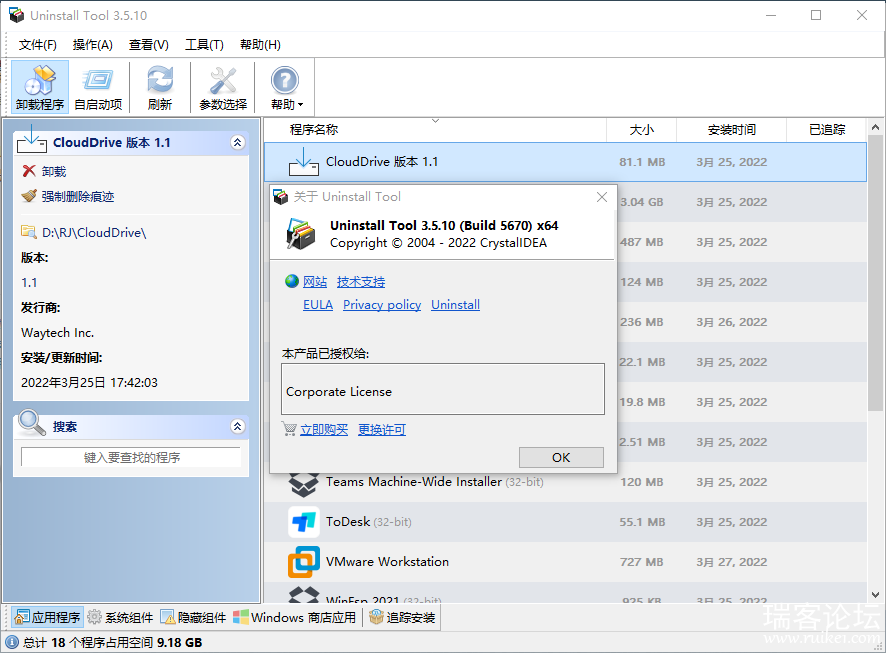Click the 3月 27, 2022 VMware install date
Screen dimensions: 886x653
coord(732,562)
